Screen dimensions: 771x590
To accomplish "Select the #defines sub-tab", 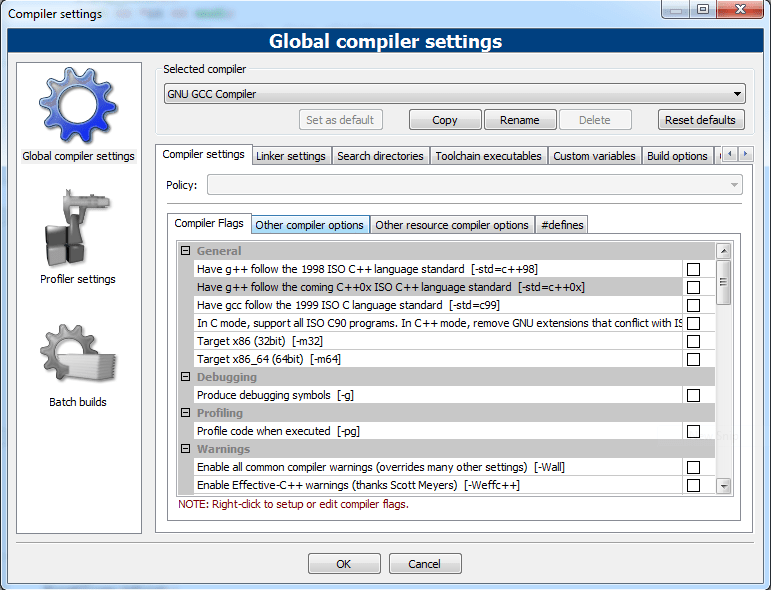I will point(562,225).
